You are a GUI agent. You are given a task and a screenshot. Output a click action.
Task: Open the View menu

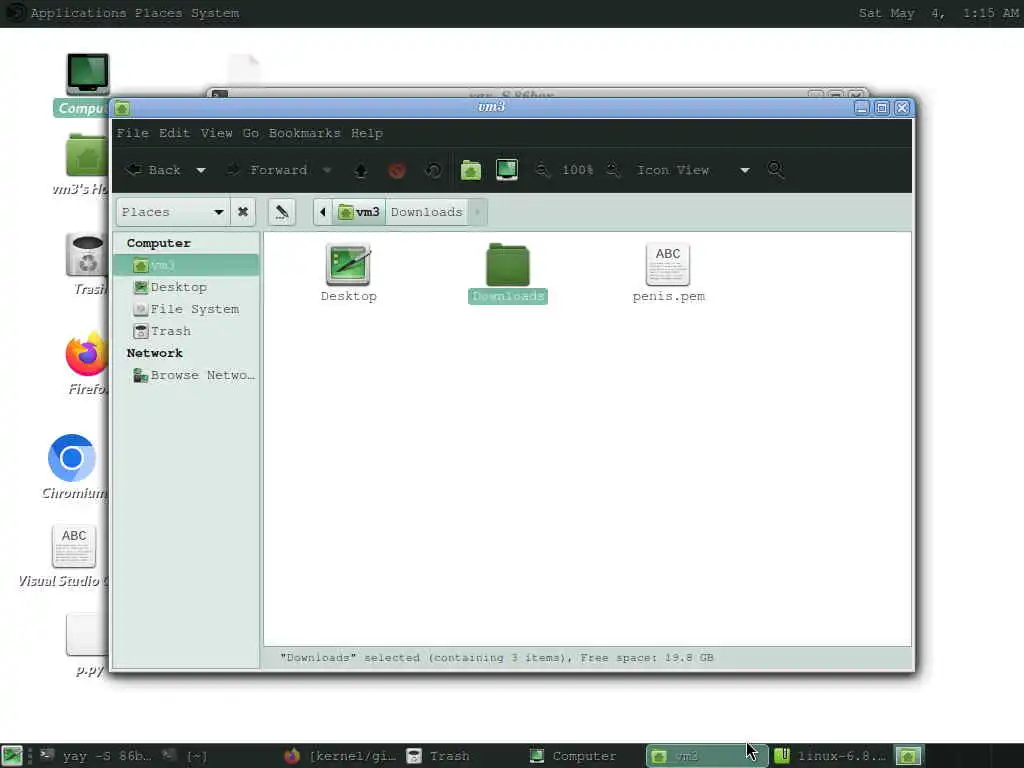click(x=216, y=133)
